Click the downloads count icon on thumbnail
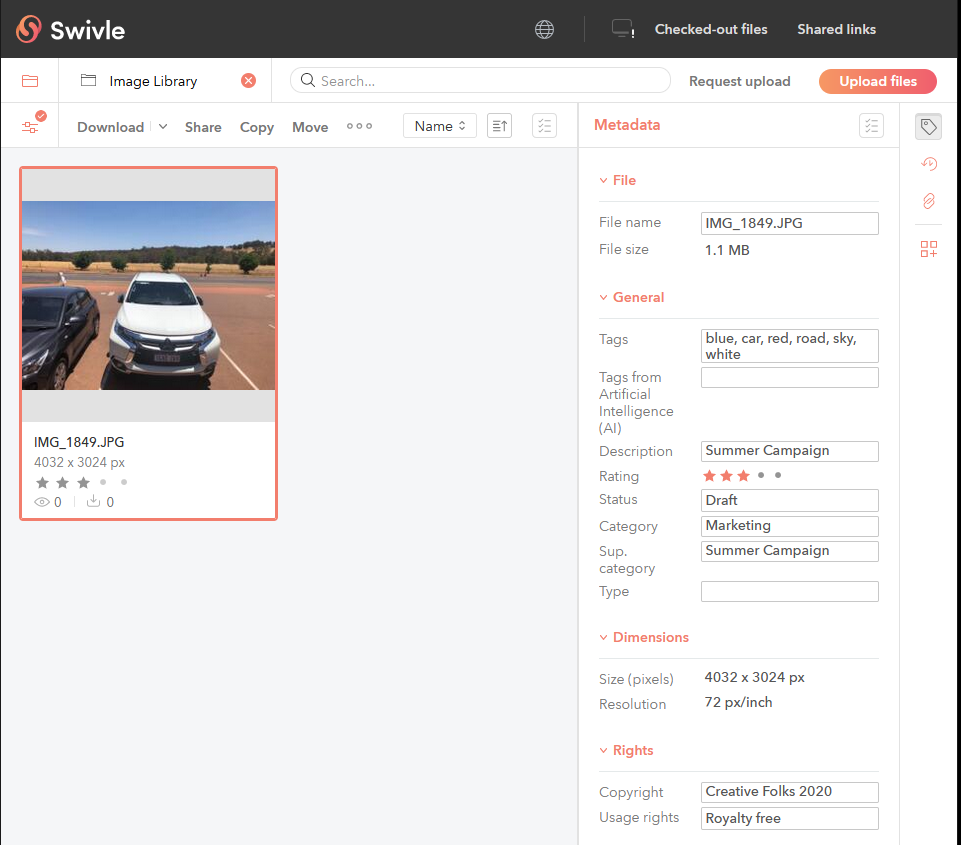Viewport: 961px width, 845px height. 93,501
